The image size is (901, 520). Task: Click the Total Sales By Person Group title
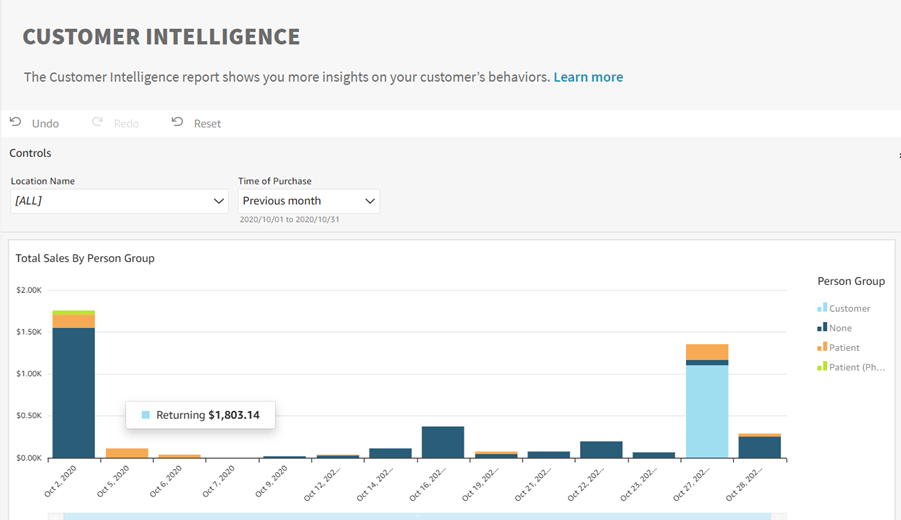click(85, 258)
